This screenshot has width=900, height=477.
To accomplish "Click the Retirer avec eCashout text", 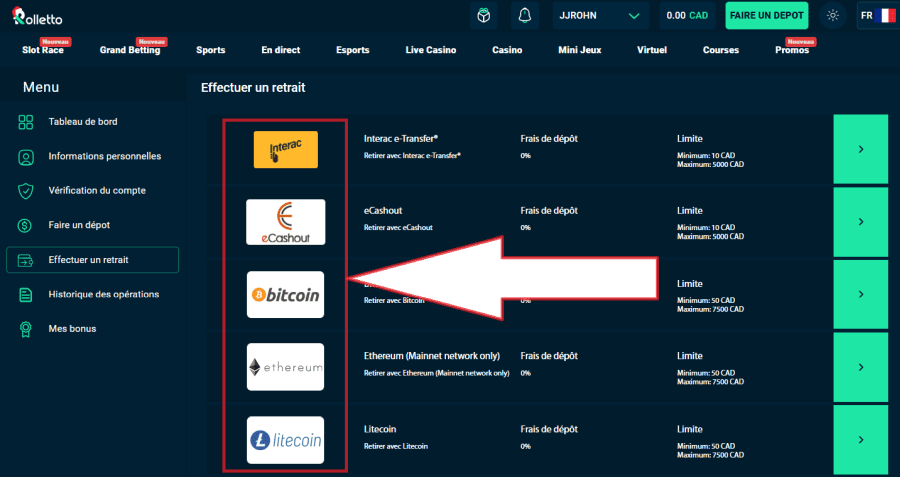I will (x=398, y=227).
